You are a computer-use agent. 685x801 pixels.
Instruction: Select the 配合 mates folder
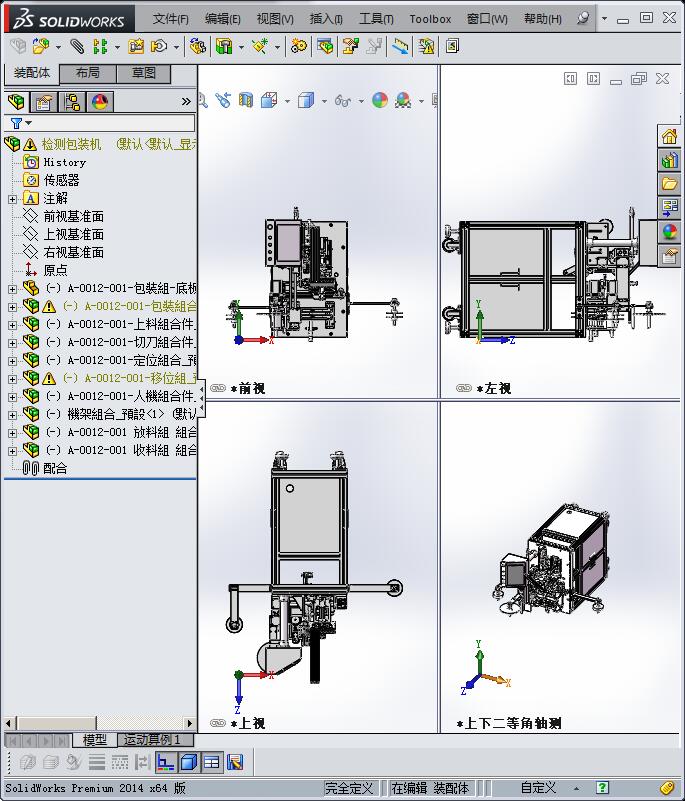pyautogui.click(x=55, y=468)
